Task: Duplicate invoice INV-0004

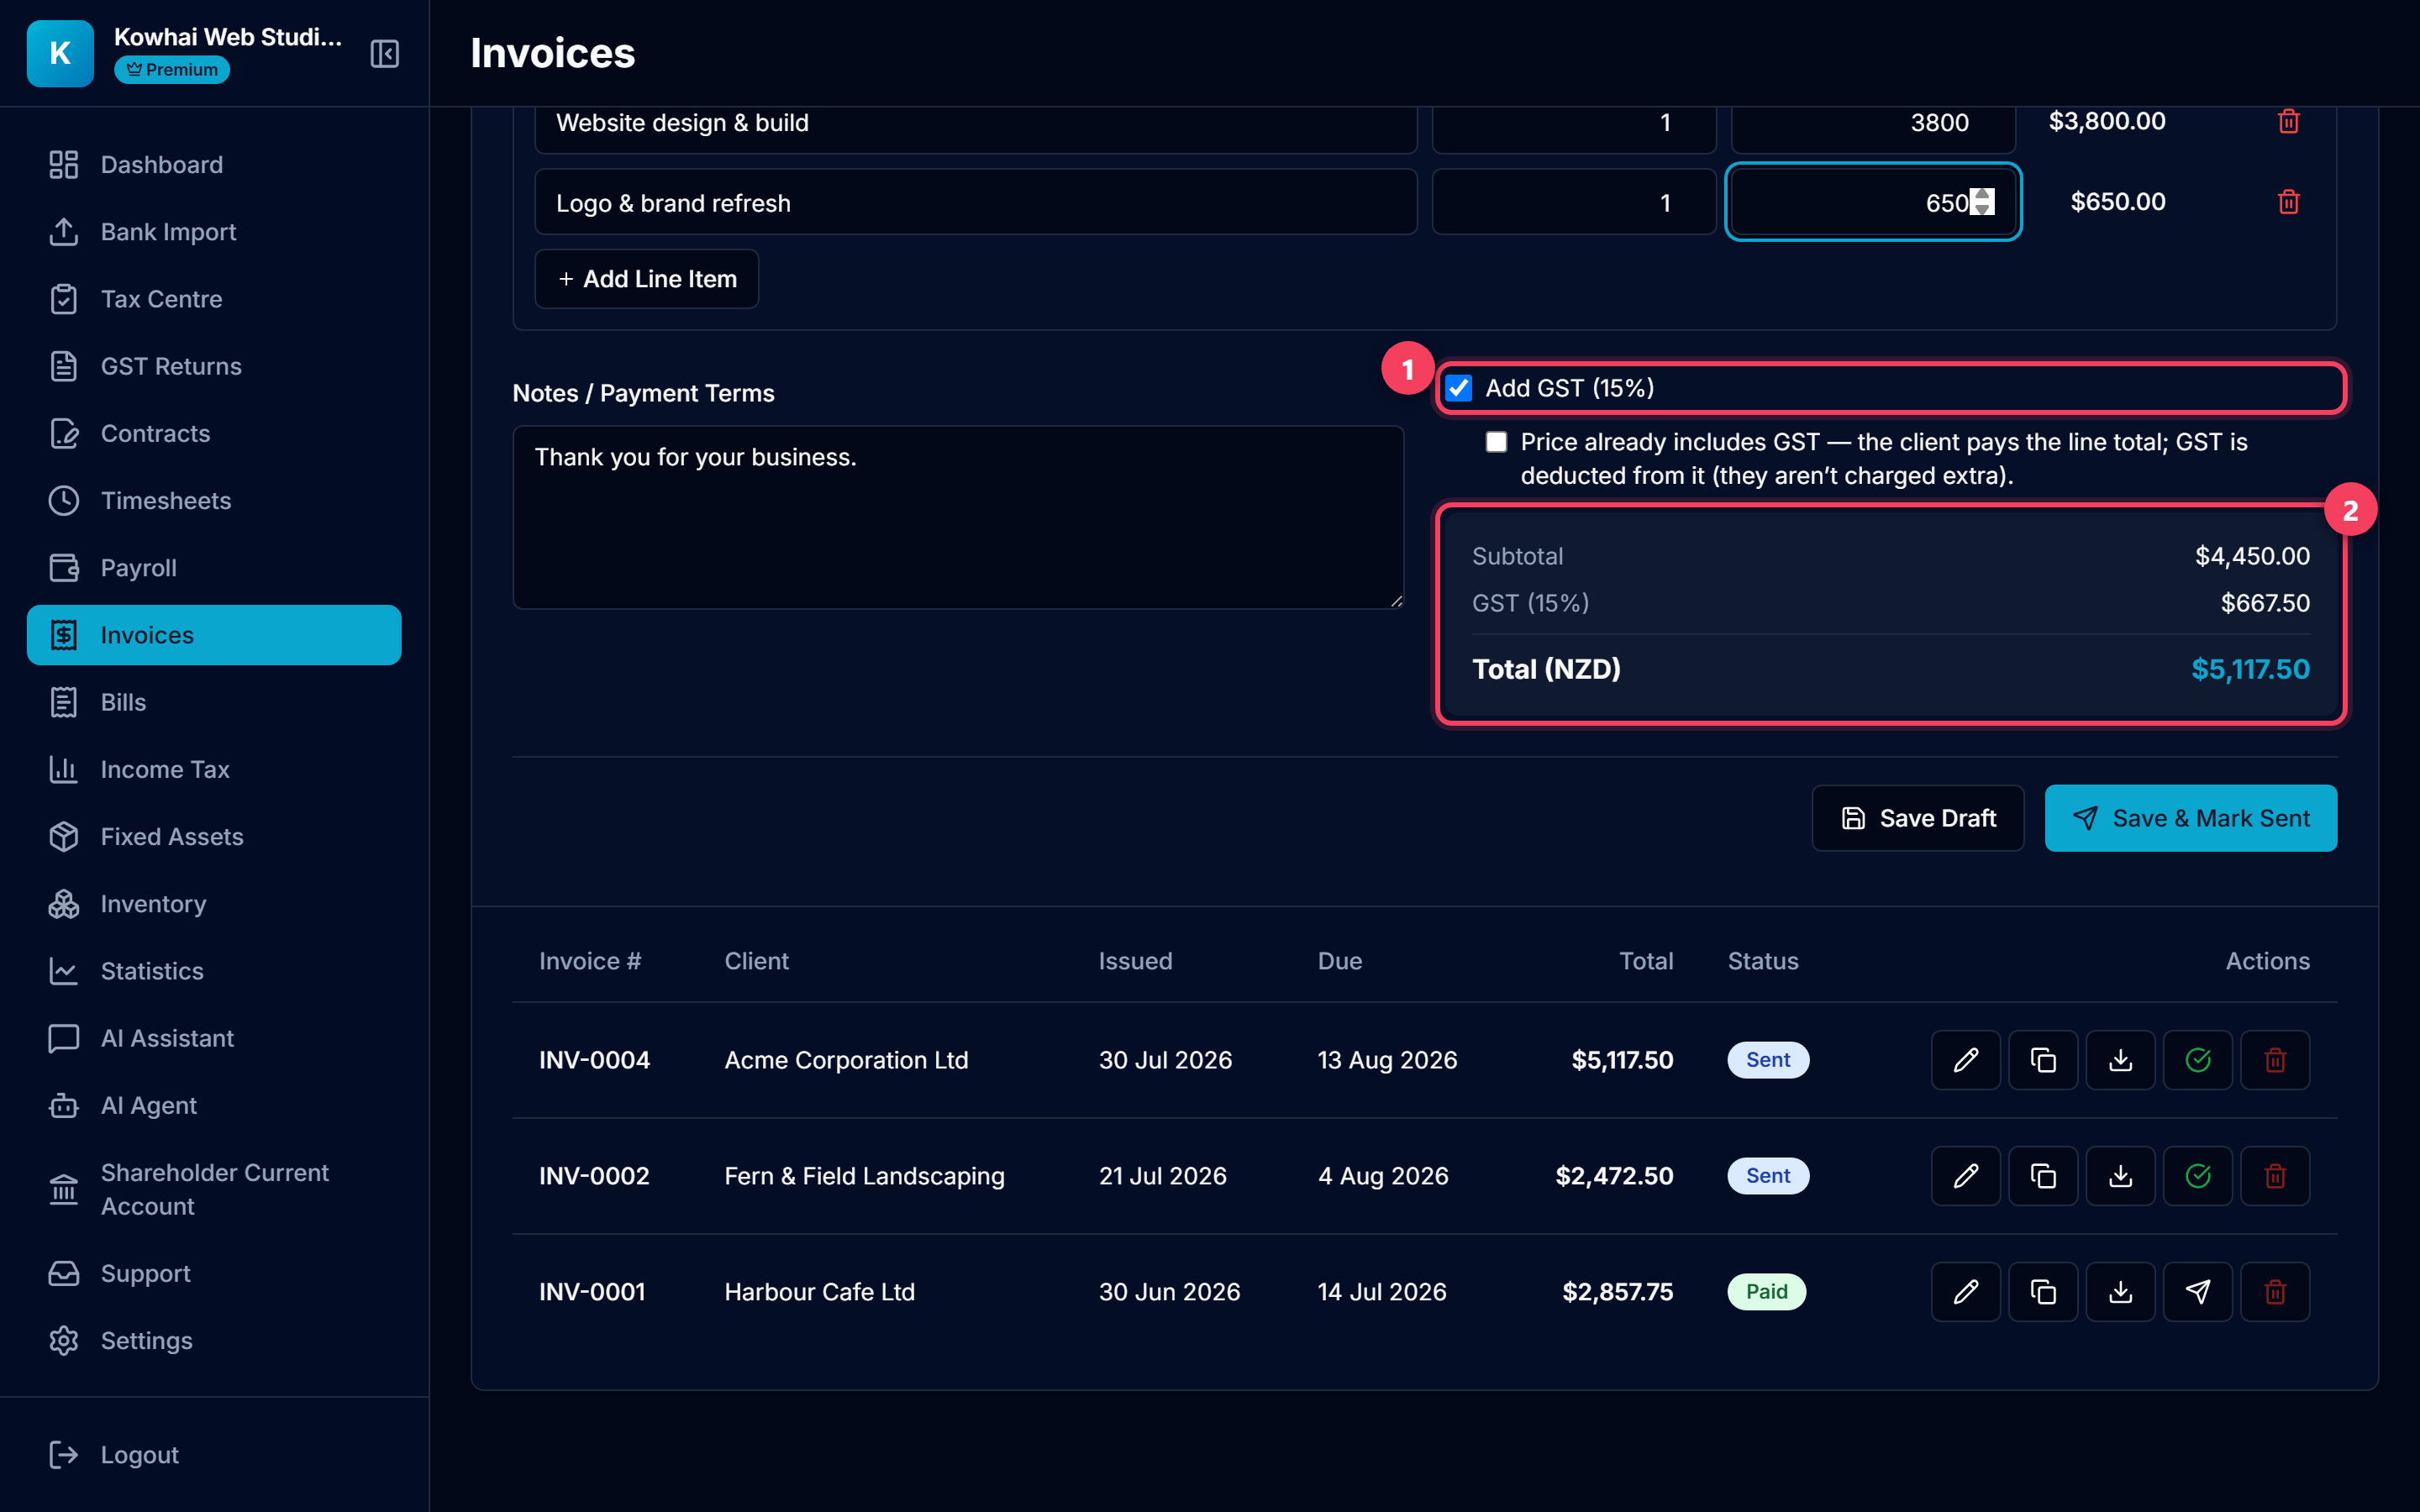Action: pyautogui.click(x=2043, y=1060)
